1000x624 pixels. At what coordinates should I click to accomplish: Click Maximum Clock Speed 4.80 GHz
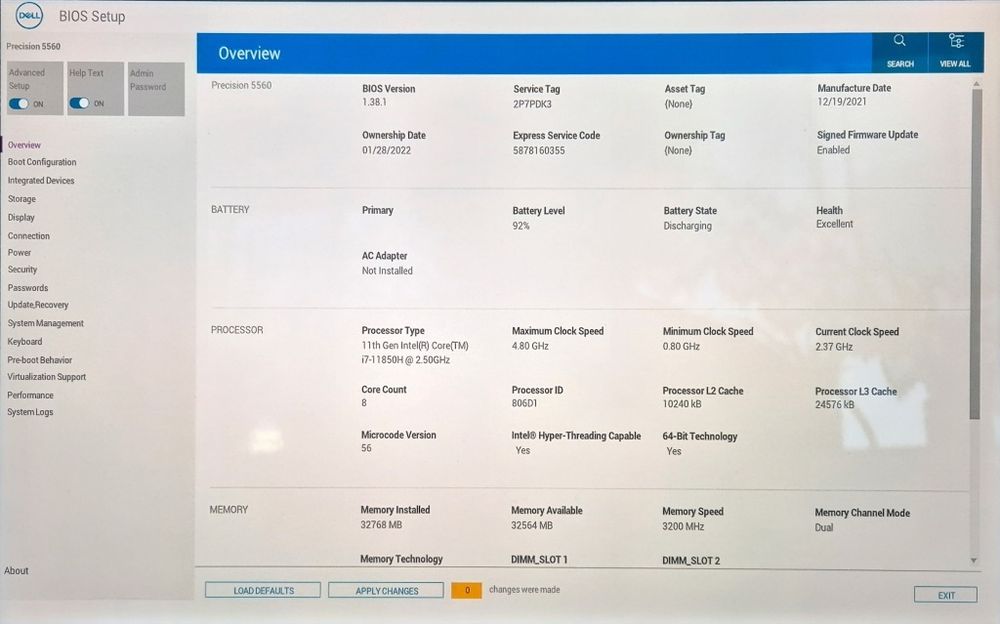coord(530,346)
